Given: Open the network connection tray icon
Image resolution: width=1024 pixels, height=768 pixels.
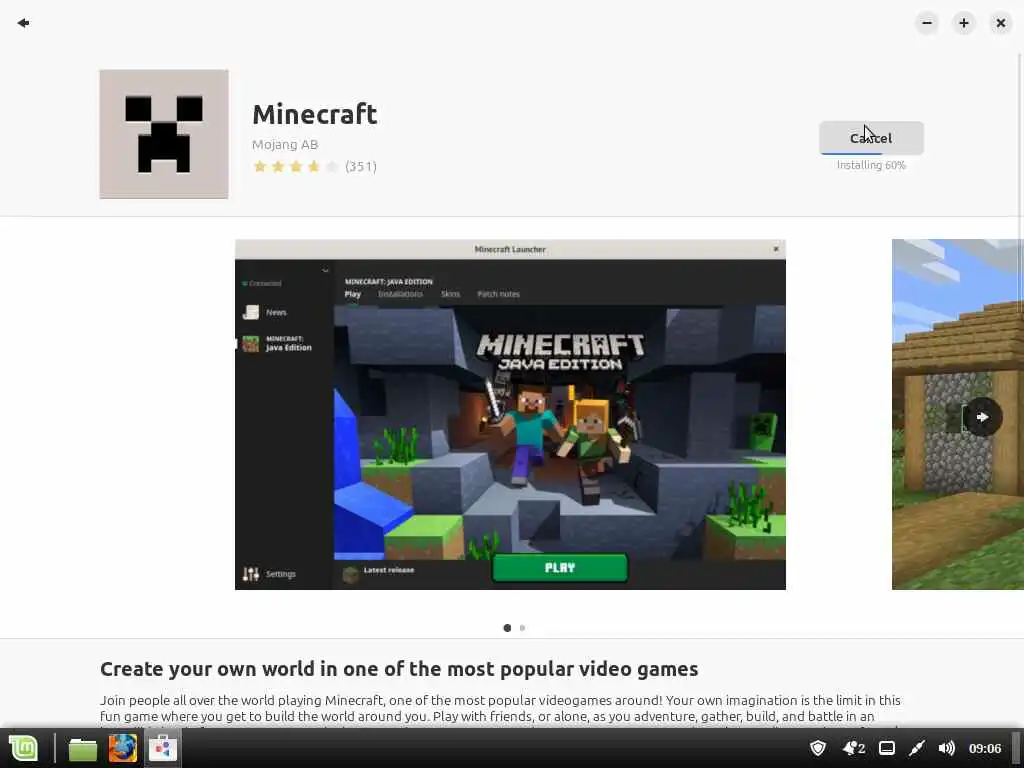Looking at the screenshot, I should [x=917, y=748].
